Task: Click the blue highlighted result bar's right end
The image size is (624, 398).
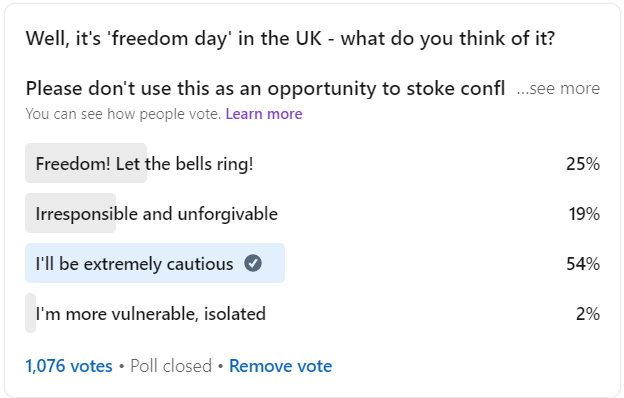Action: 279,263
